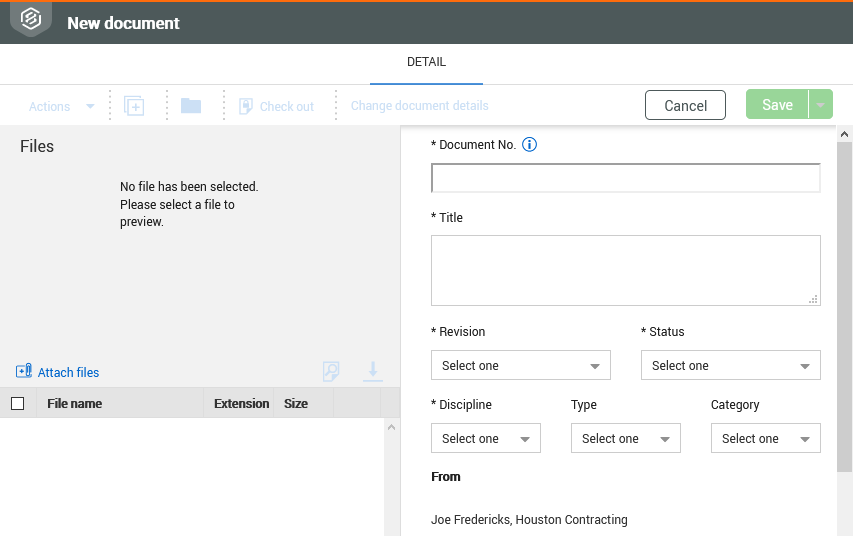Click the Check out icon
The width and height of the screenshot is (853, 536).
(x=246, y=106)
